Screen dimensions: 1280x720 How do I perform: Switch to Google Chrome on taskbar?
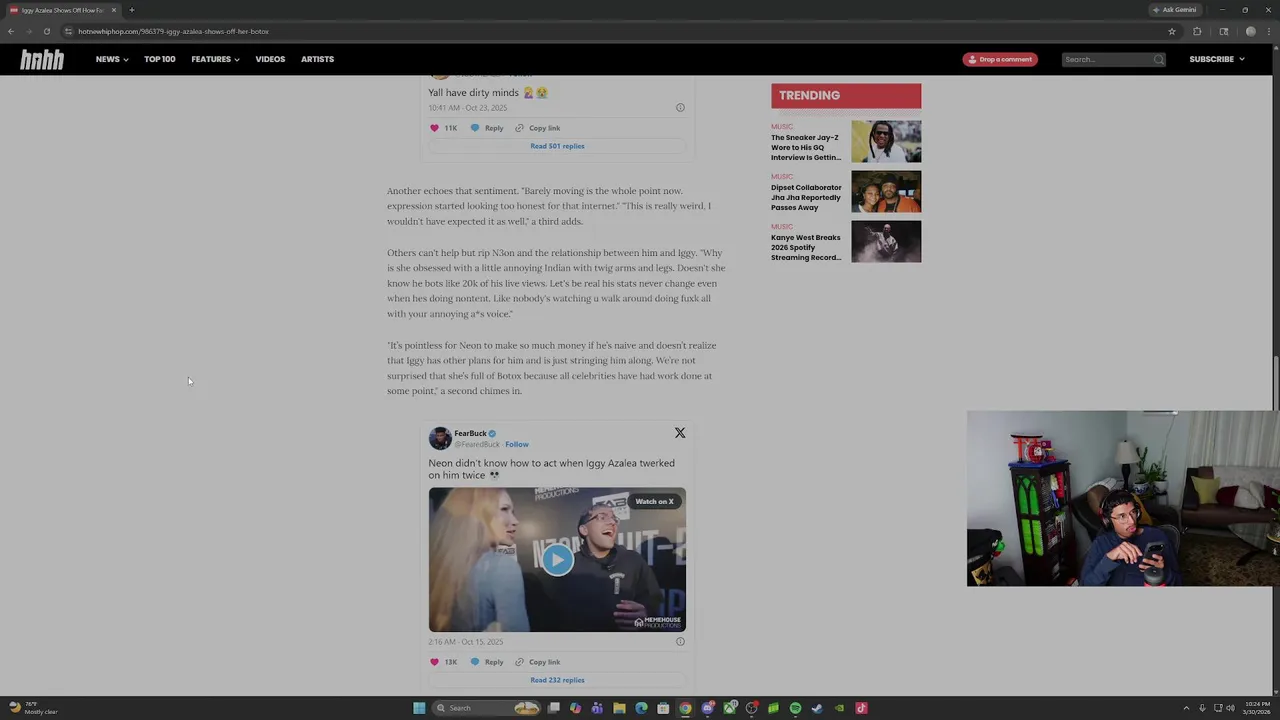pyautogui.click(x=685, y=708)
